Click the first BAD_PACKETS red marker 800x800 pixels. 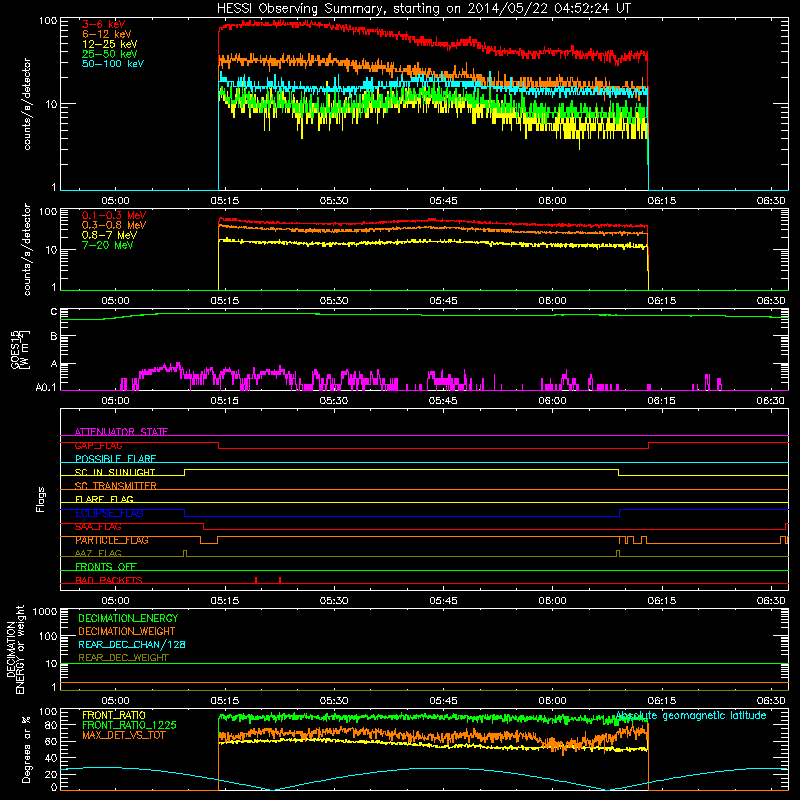point(256,580)
